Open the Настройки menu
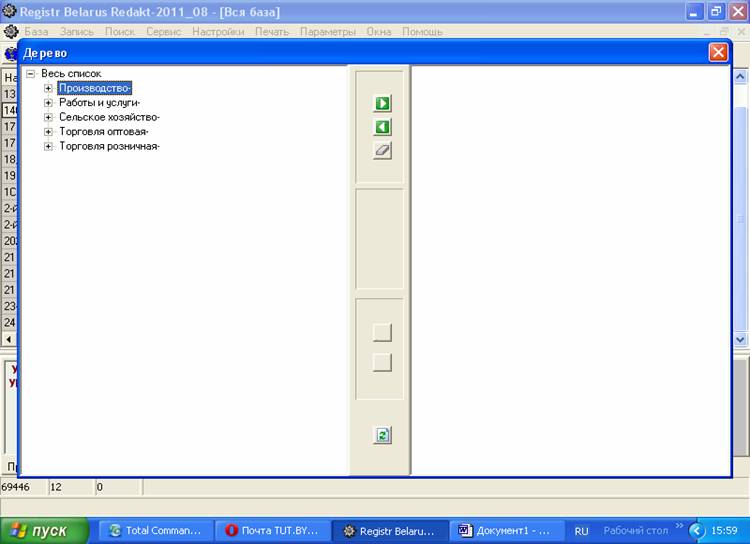750x544 pixels. tap(218, 32)
